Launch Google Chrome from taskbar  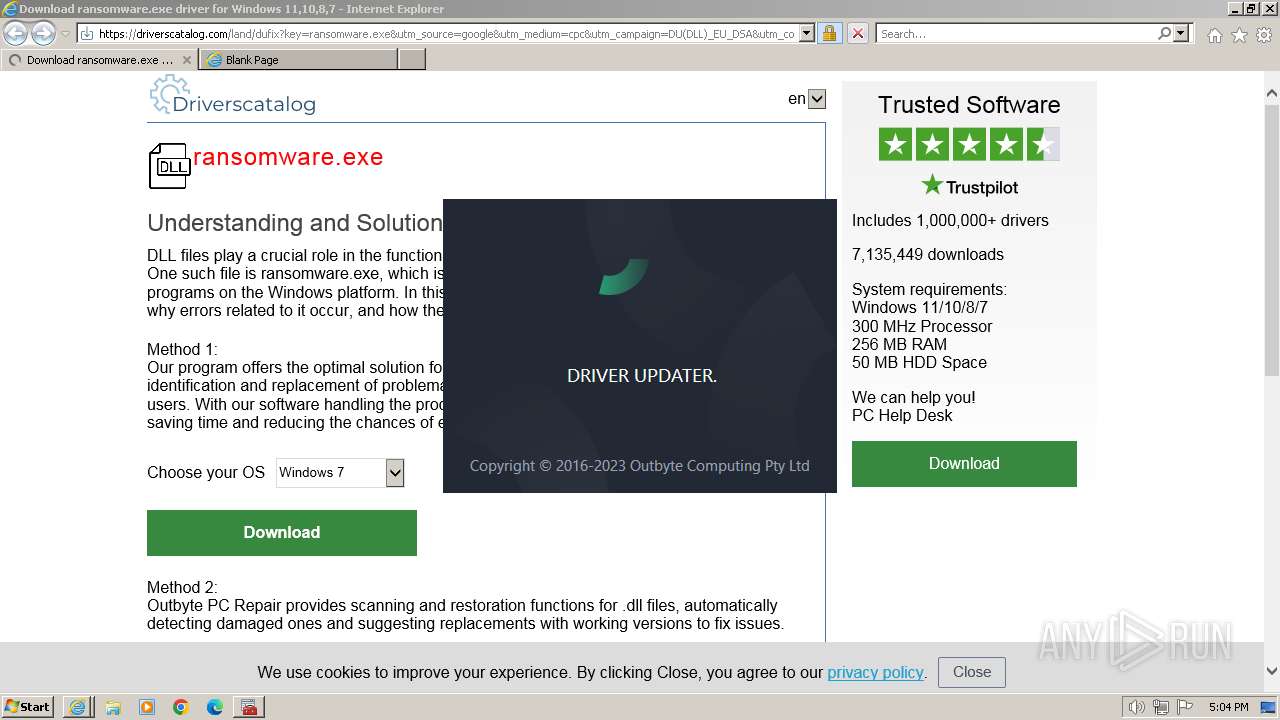click(x=181, y=707)
